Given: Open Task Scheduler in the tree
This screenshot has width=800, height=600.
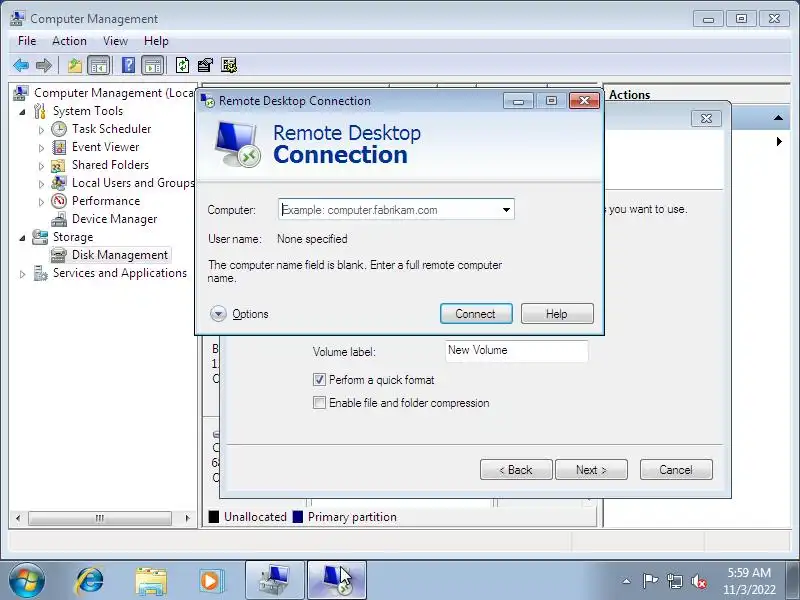Looking at the screenshot, I should tap(111, 129).
